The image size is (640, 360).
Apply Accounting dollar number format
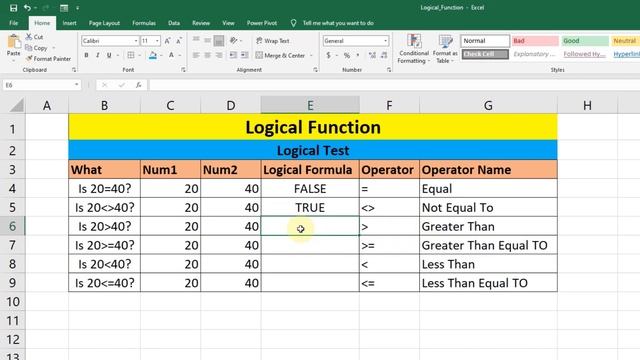coord(328,55)
